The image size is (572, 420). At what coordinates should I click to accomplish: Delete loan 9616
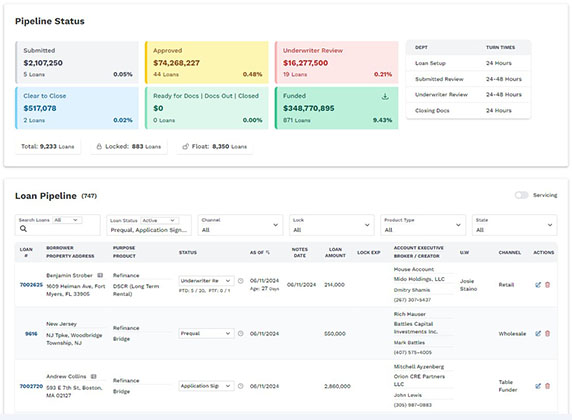click(547, 334)
